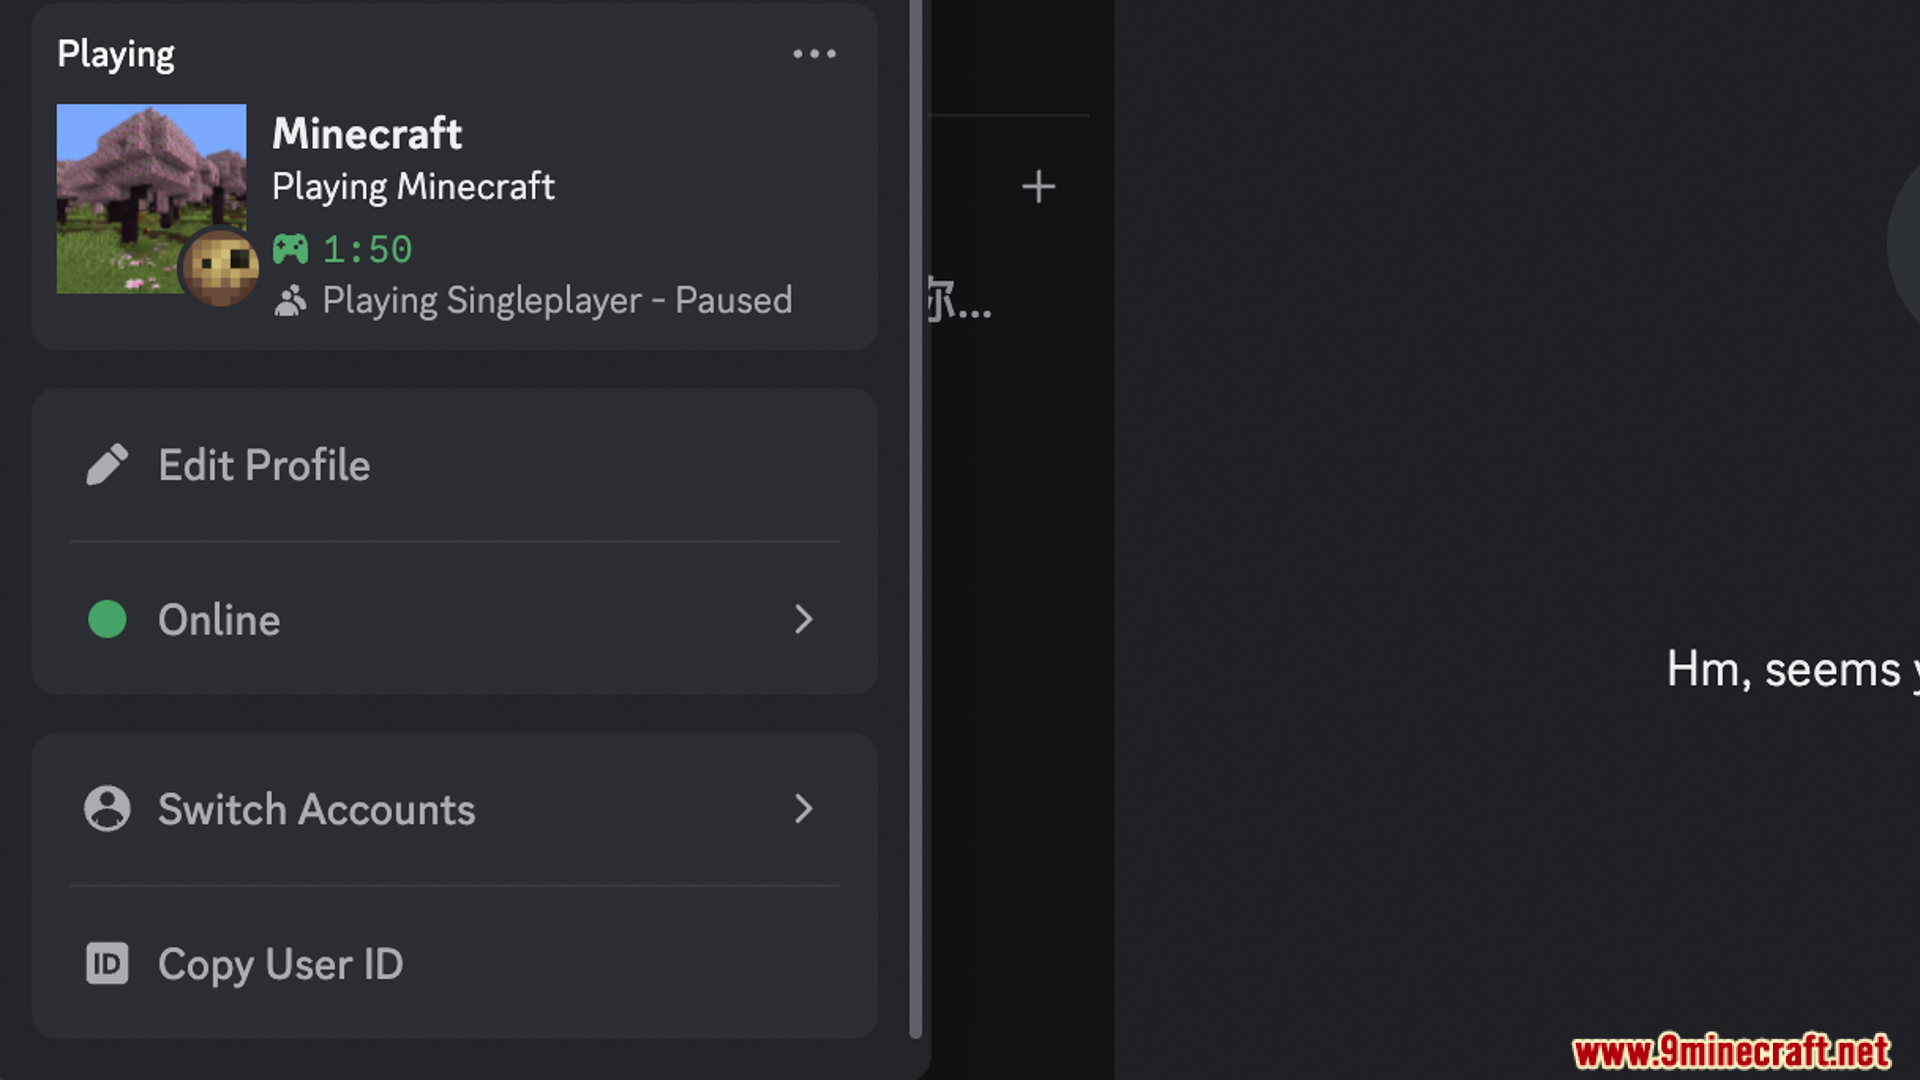The width and height of the screenshot is (1920, 1080).
Task: Open the Online status submenu
Action: tap(219, 620)
